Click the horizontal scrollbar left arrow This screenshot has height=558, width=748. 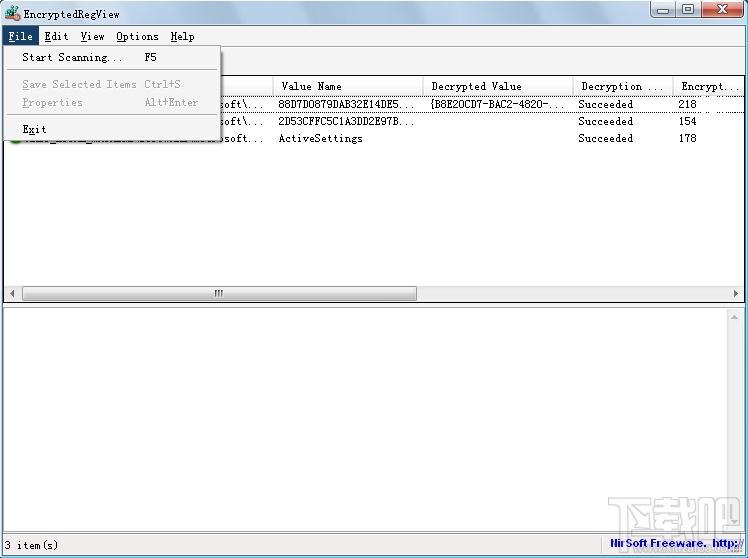pos(12,293)
